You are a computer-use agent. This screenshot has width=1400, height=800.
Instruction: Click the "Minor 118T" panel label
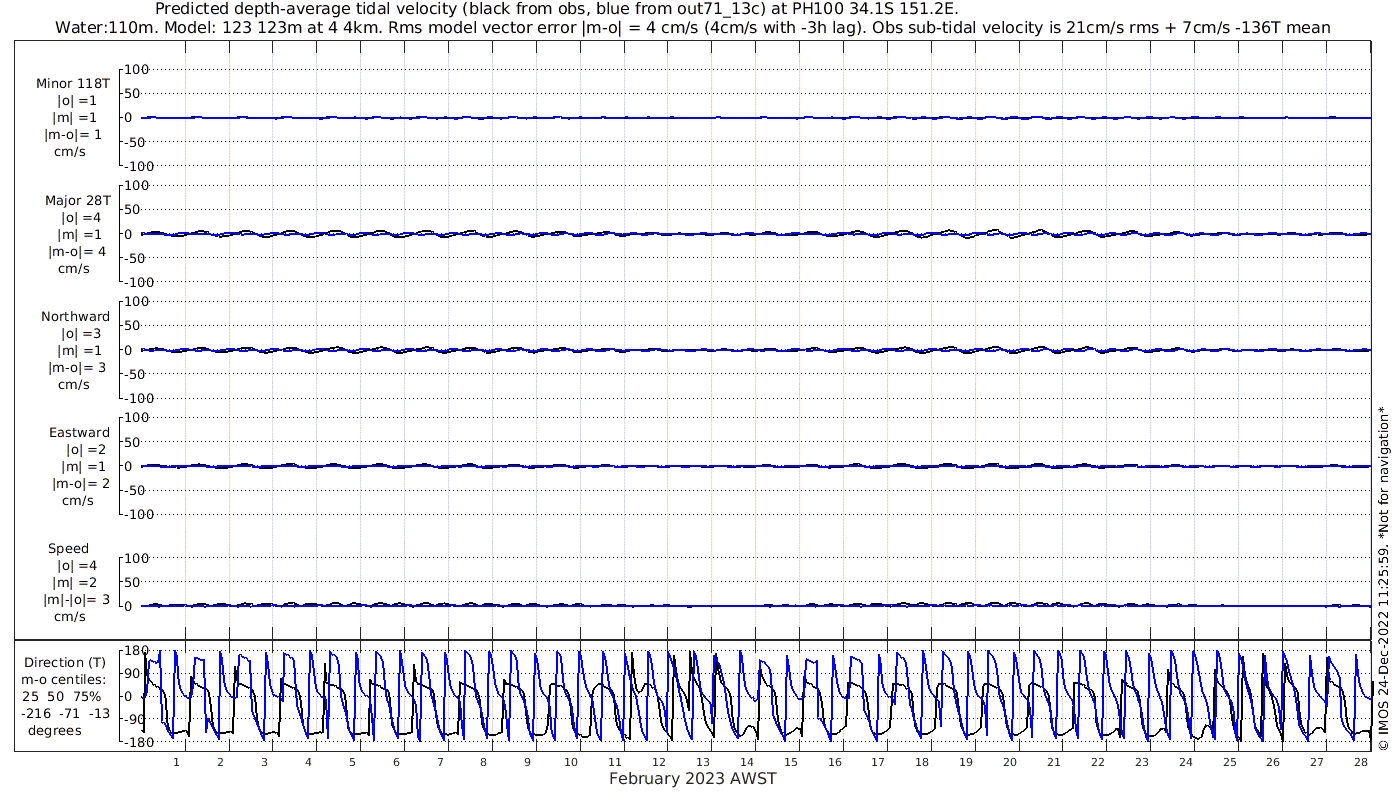[x=73, y=83]
